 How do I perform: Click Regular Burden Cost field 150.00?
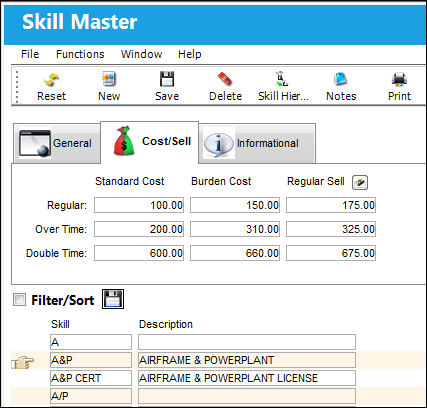click(x=235, y=205)
